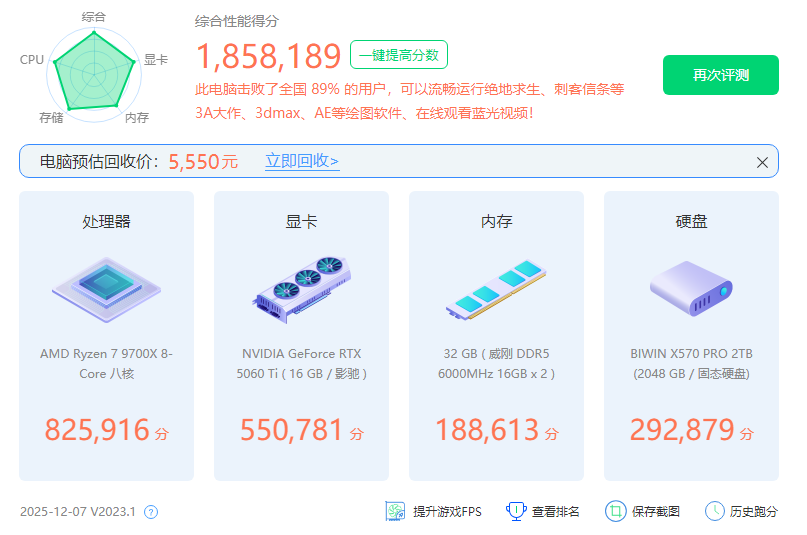Click the 存储 label on radar chart
This screenshot has width=807, height=535.
[x=51, y=118]
